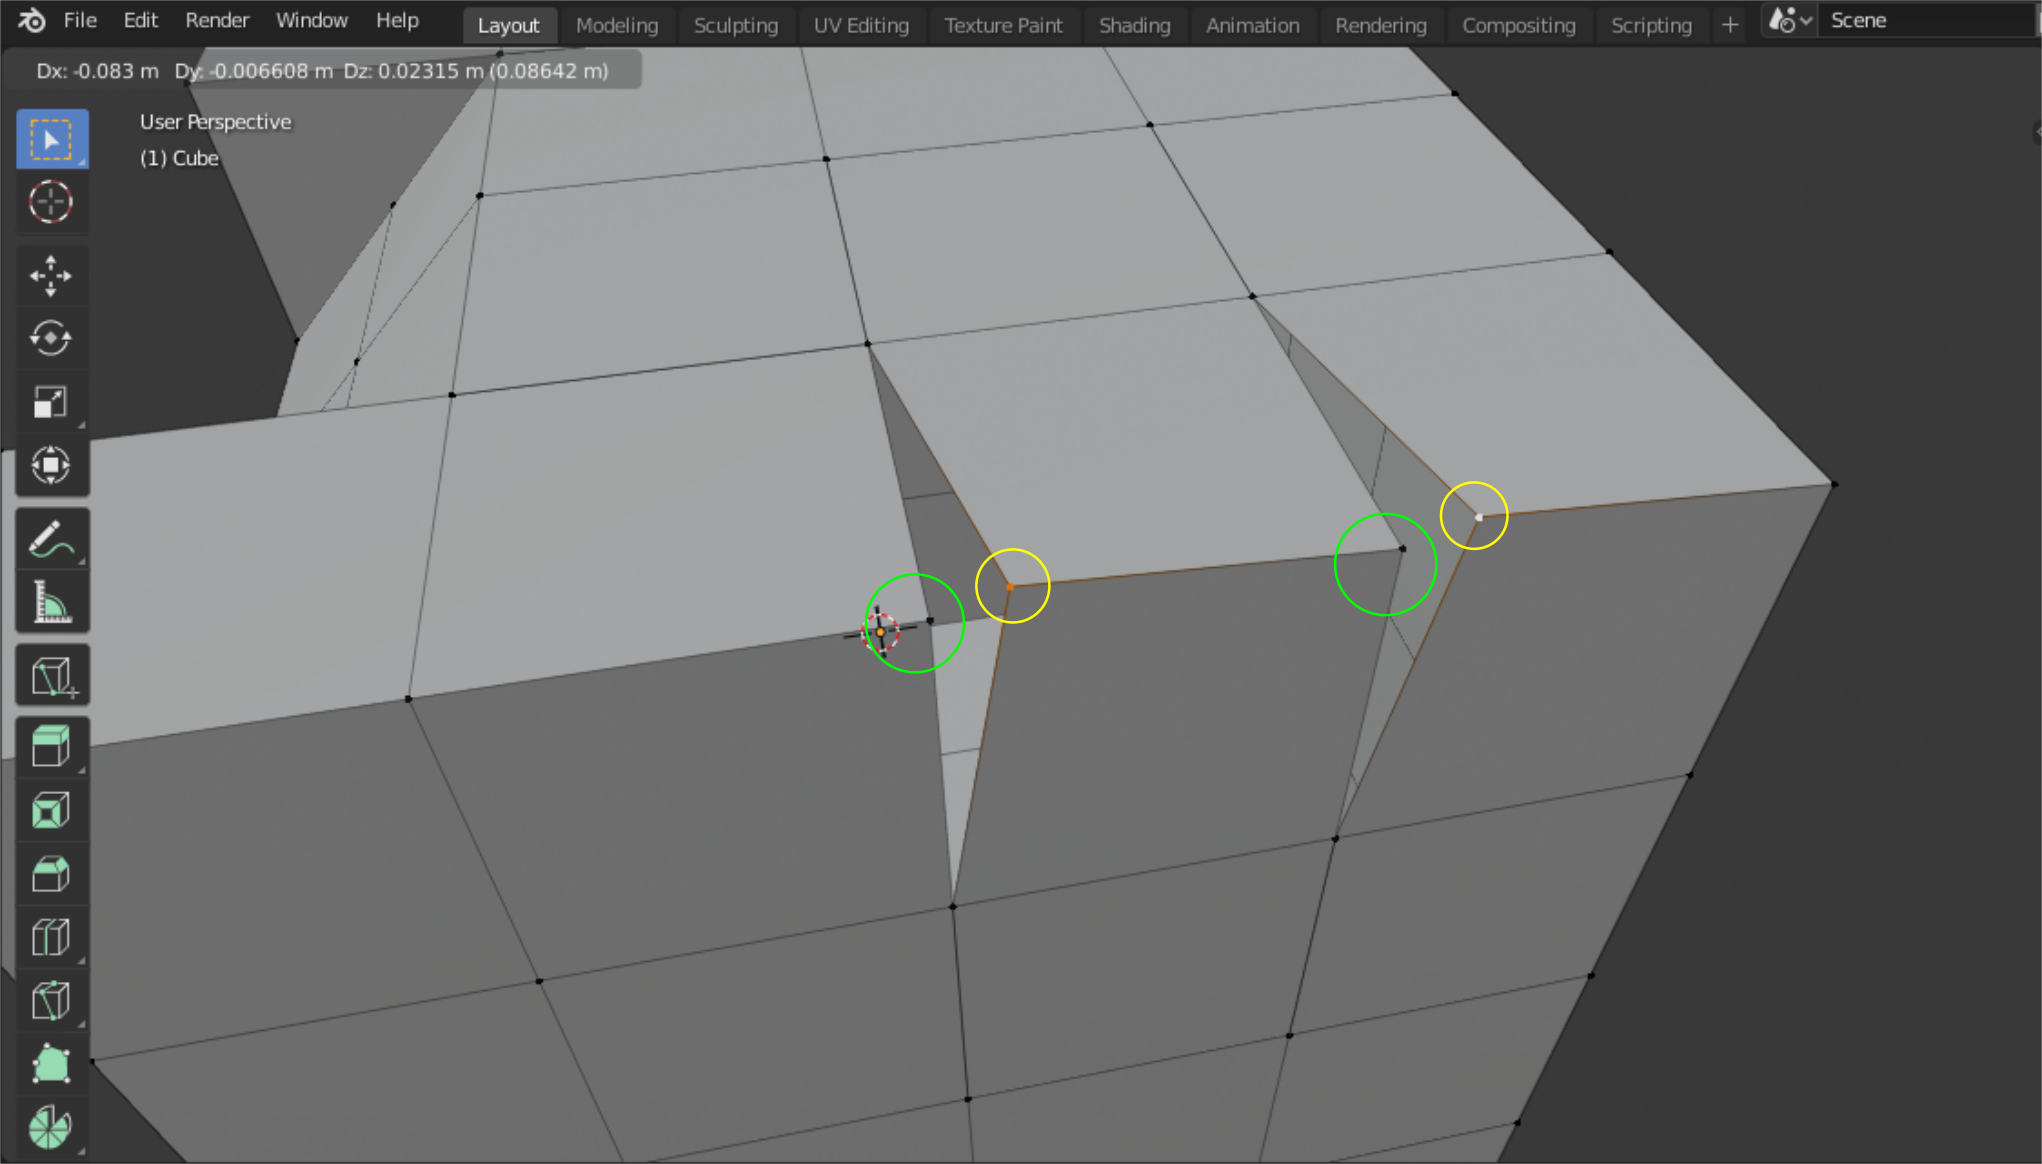Image resolution: width=2042 pixels, height=1164 pixels.
Task: Pick the Add Cube tool
Action: [52, 676]
